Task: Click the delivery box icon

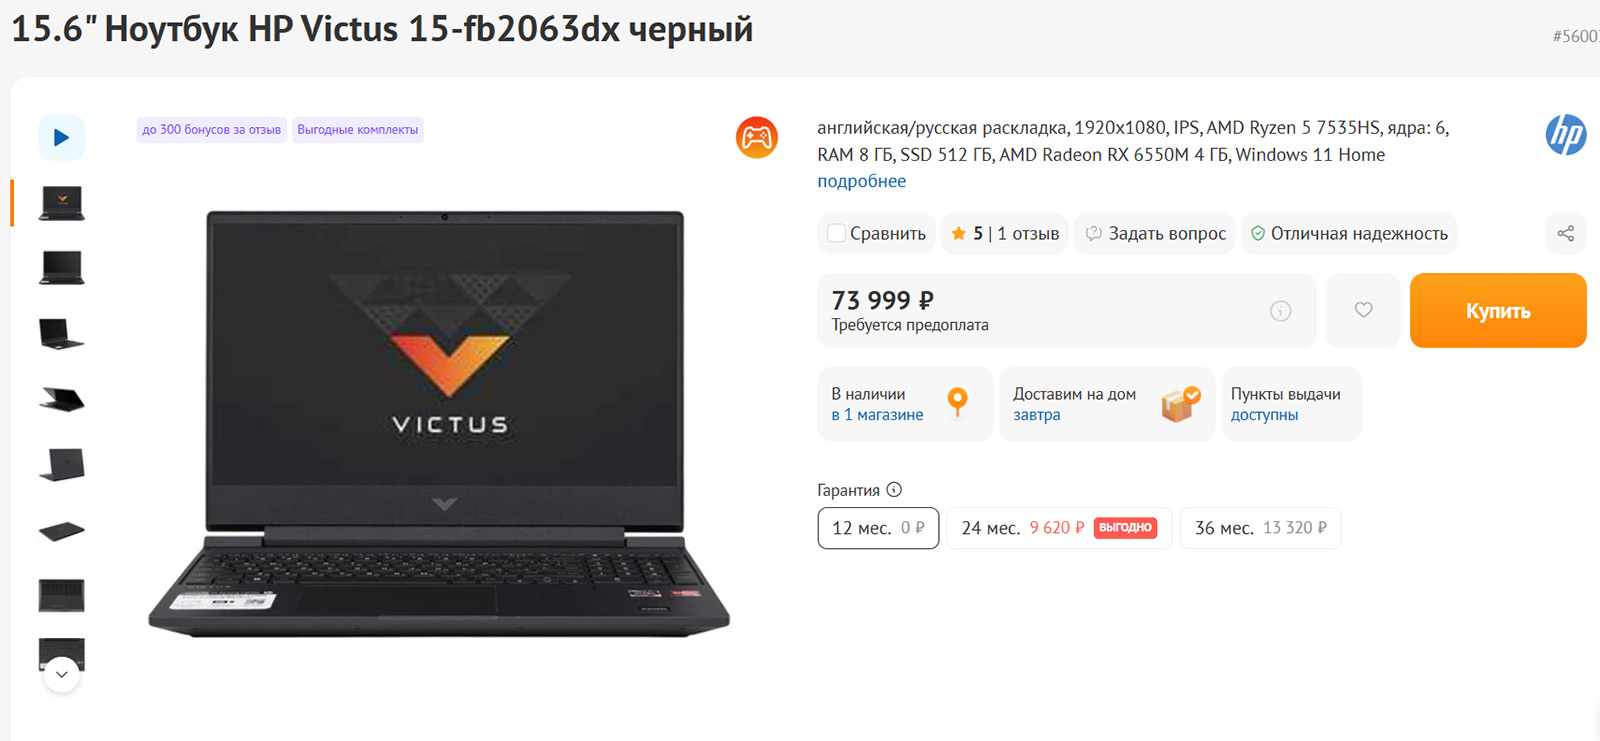Action: click(x=1180, y=404)
